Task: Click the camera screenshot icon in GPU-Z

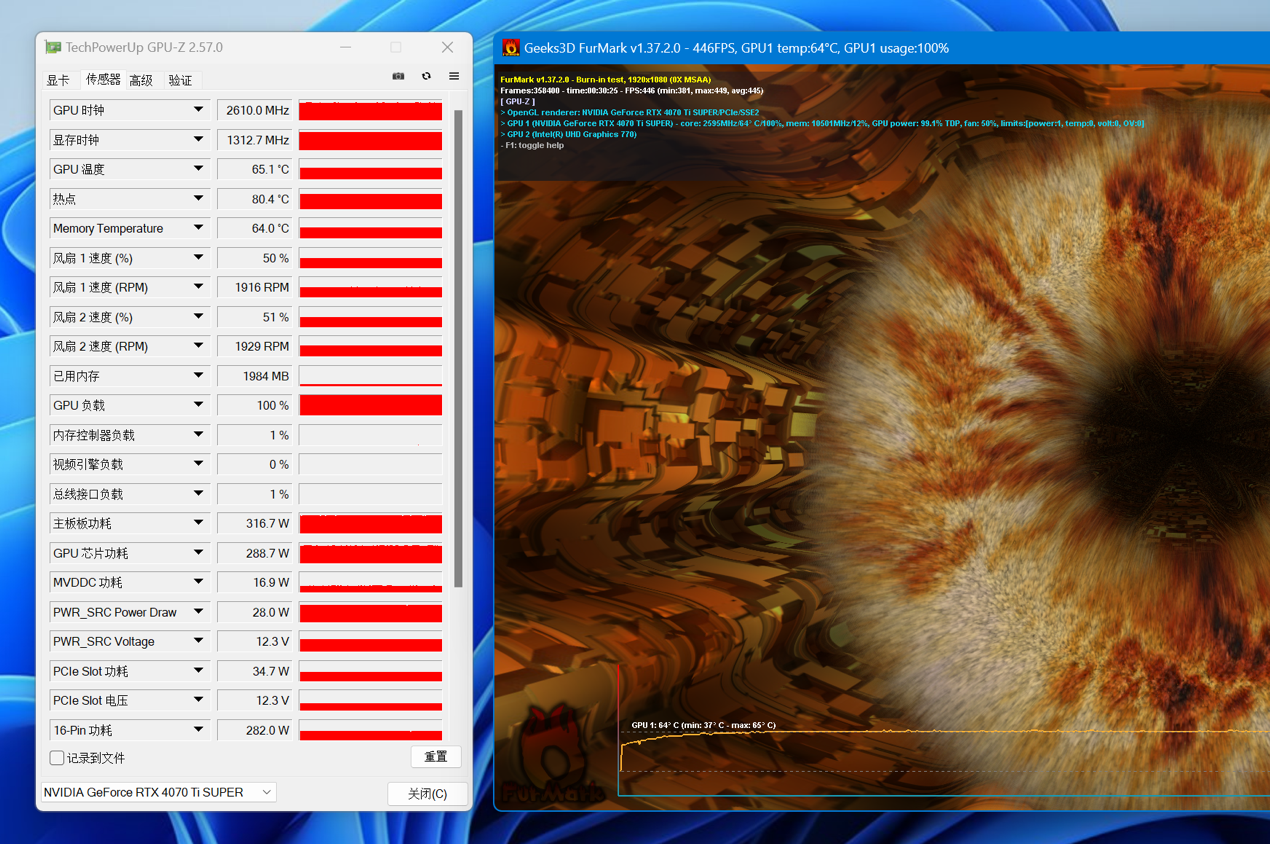Action: [x=398, y=77]
